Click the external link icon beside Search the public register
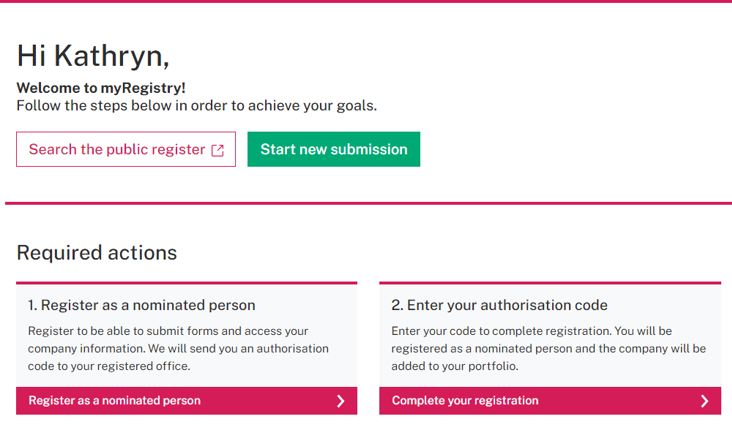This screenshot has width=732, height=430. pos(217,150)
